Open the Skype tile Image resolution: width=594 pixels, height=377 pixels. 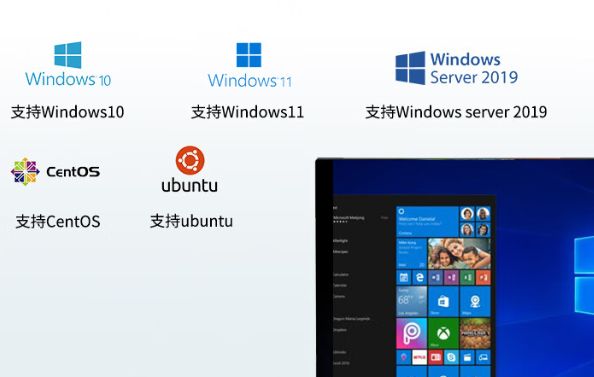(451, 357)
